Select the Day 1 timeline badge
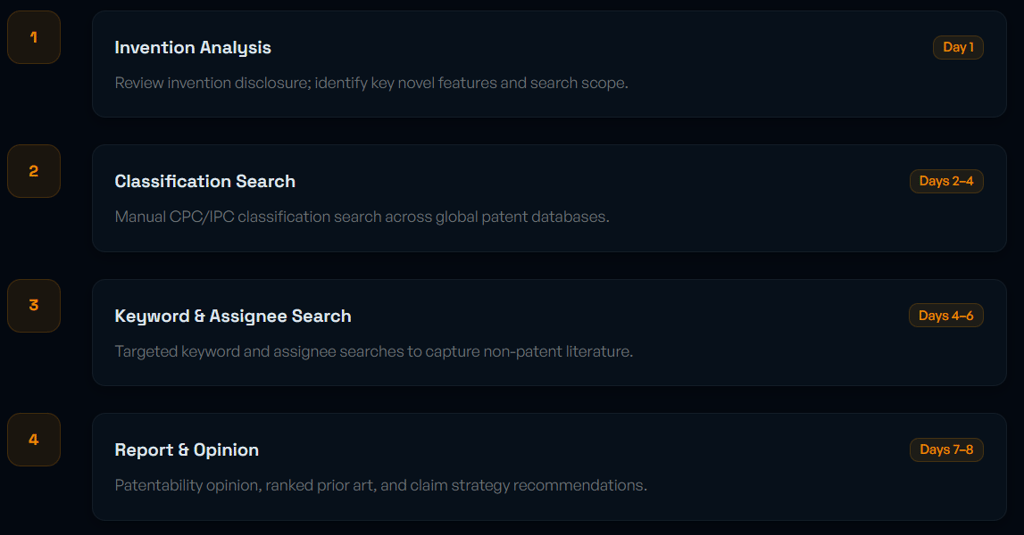 click(x=958, y=47)
